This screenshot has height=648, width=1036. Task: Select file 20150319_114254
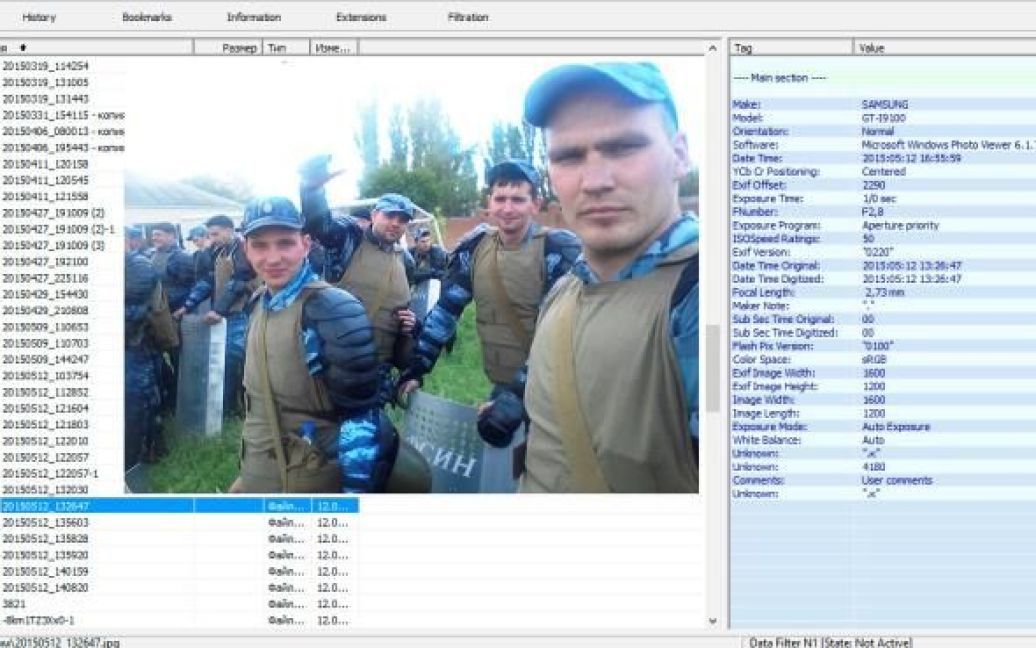45,66
